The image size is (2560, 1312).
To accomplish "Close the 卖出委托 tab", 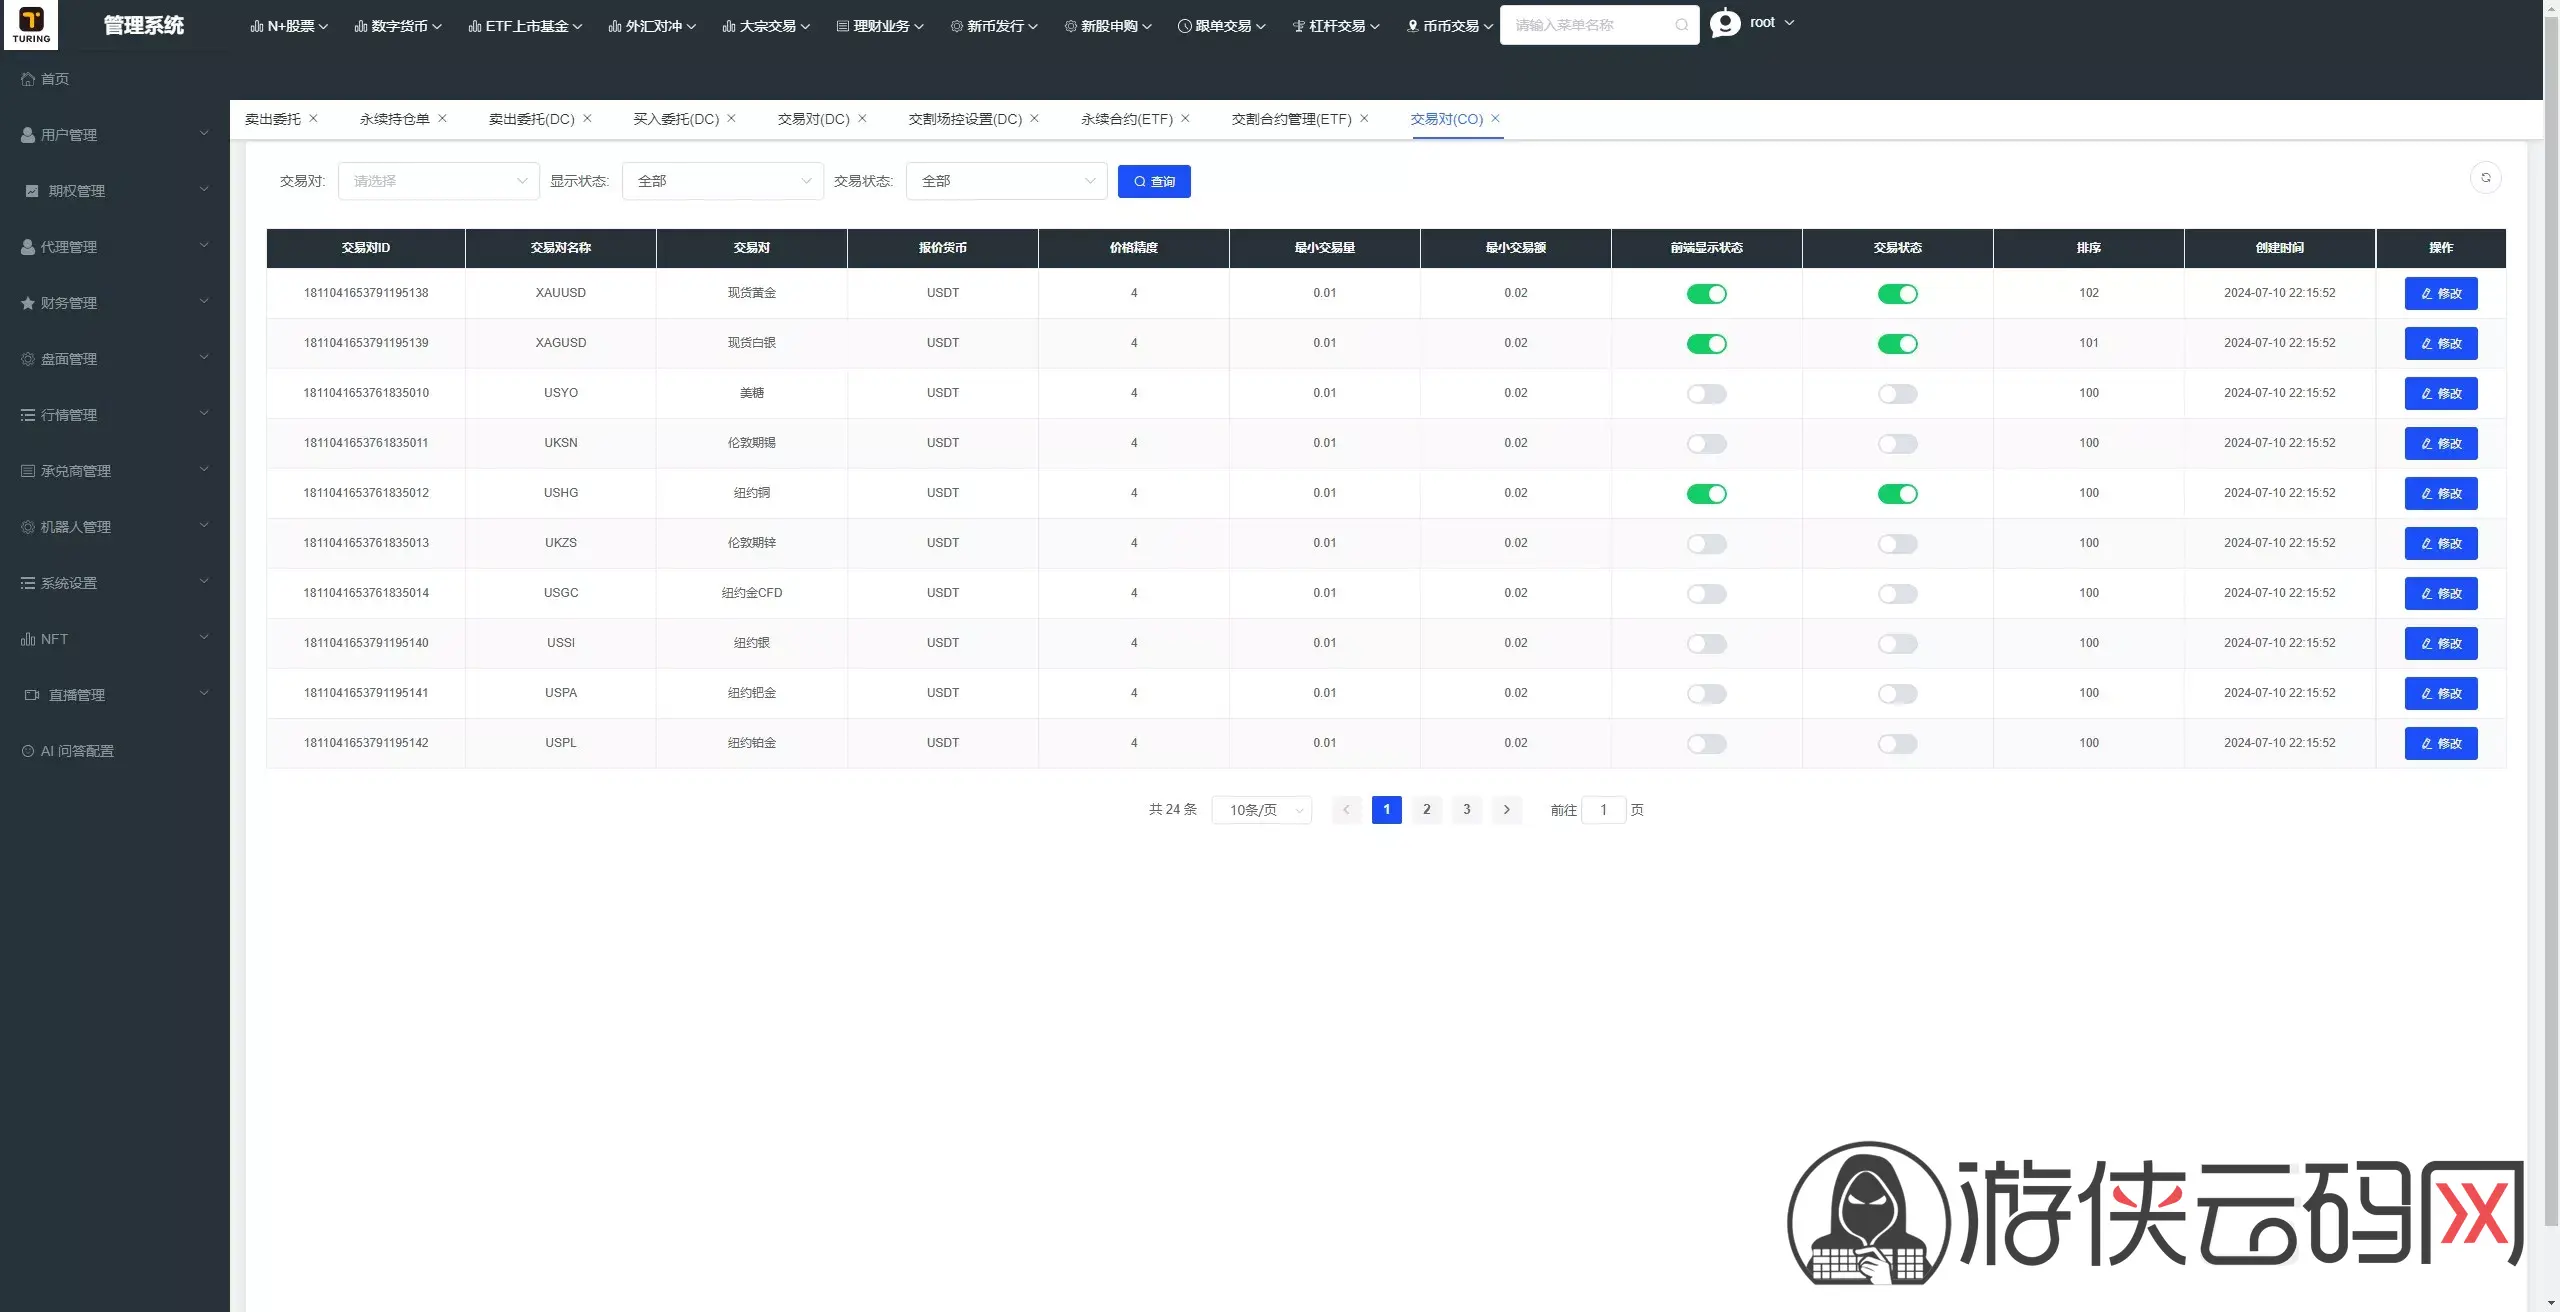I will click(x=313, y=118).
